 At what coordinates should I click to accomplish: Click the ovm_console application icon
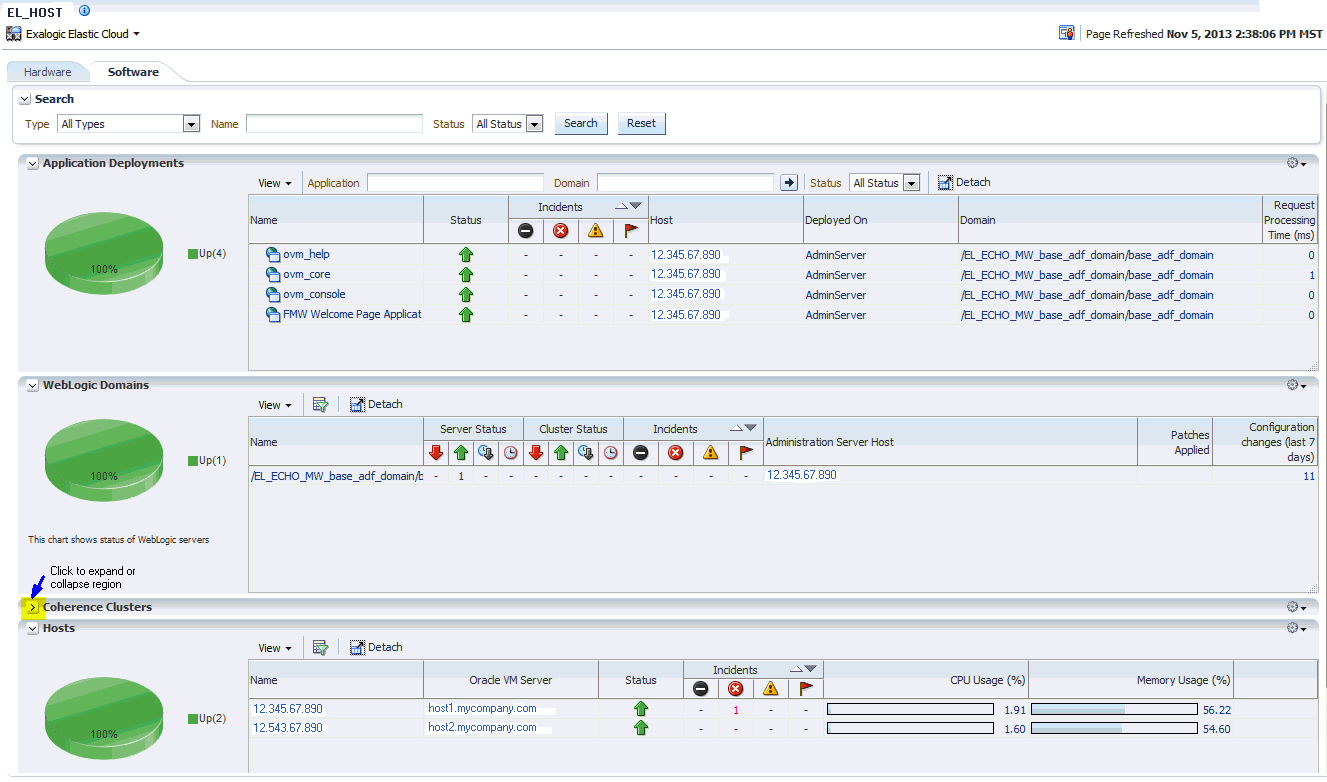pos(273,295)
